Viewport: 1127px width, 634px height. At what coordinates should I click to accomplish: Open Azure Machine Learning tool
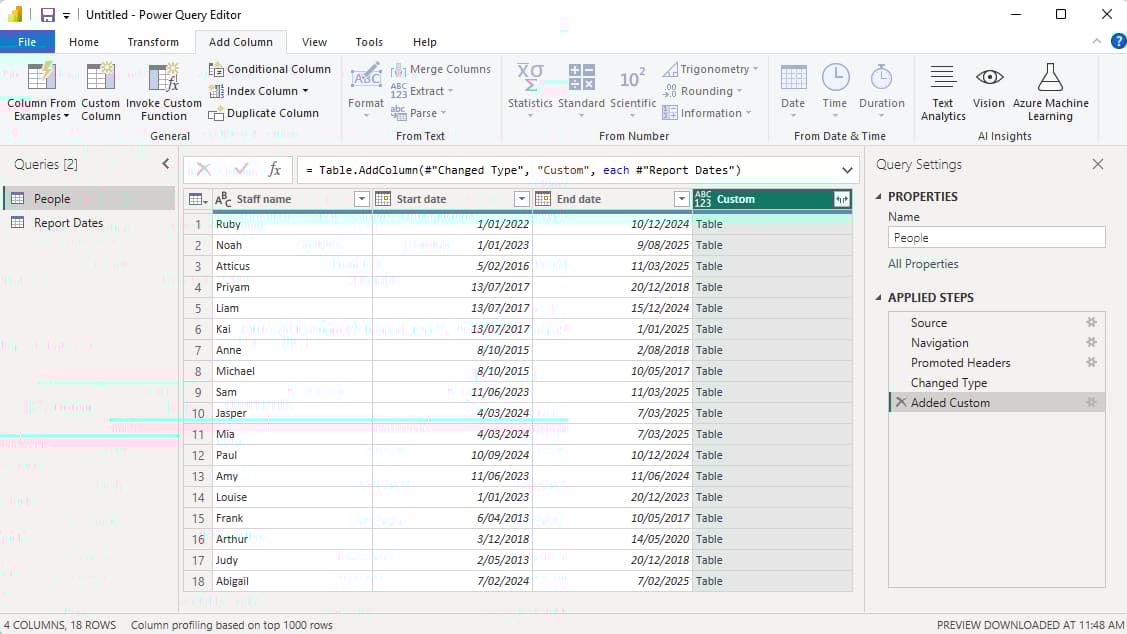point(1049,79)
